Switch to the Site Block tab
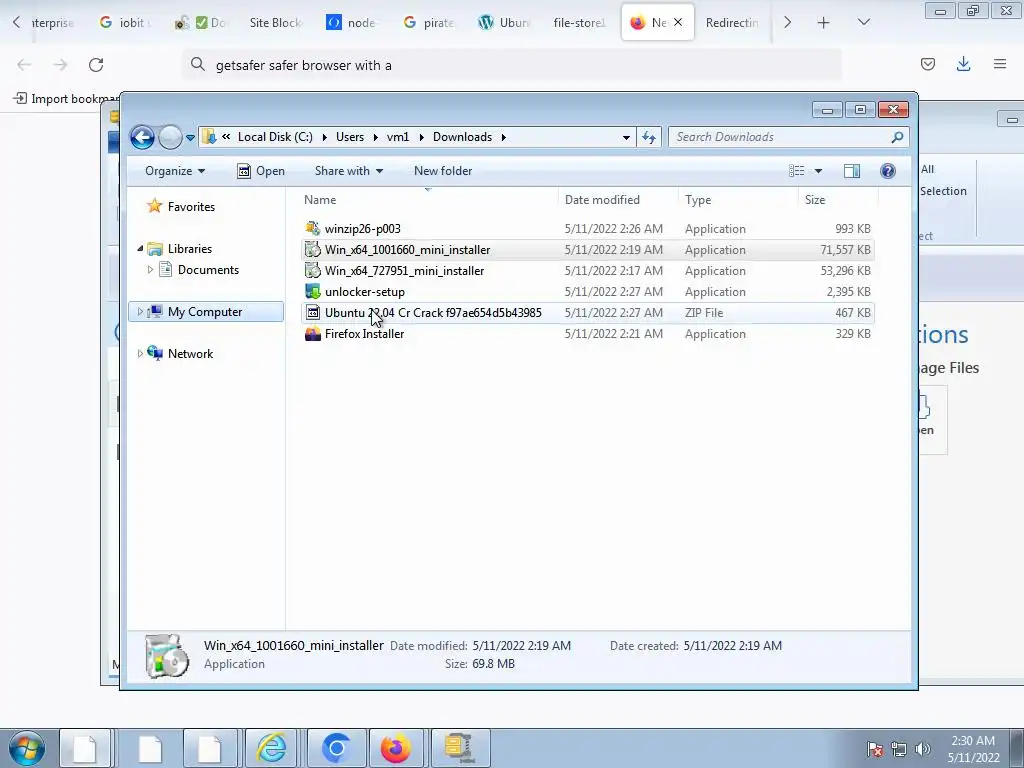The width and height of the screenshot is (1024, 768). point(274,23)
